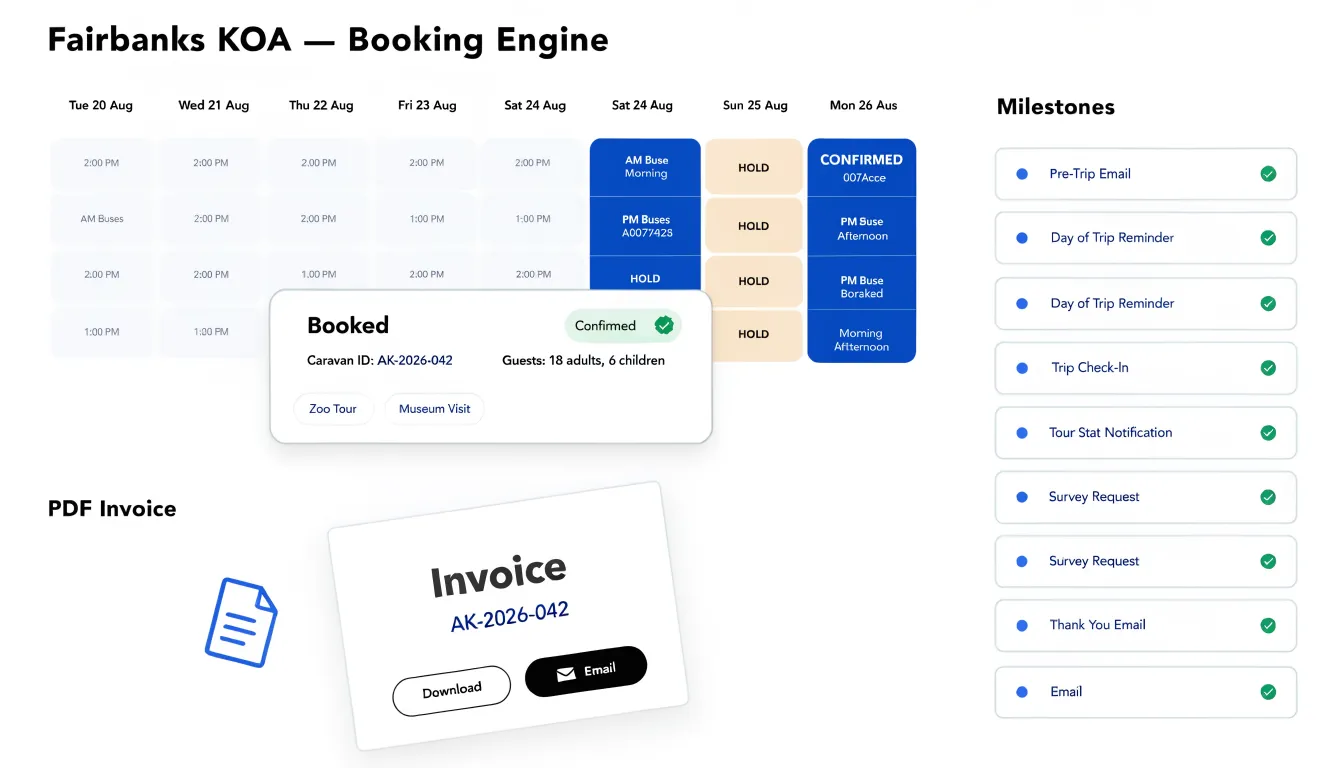Select the Tue 20 Aug column header

pyautogui.click(x=101, y=105)
